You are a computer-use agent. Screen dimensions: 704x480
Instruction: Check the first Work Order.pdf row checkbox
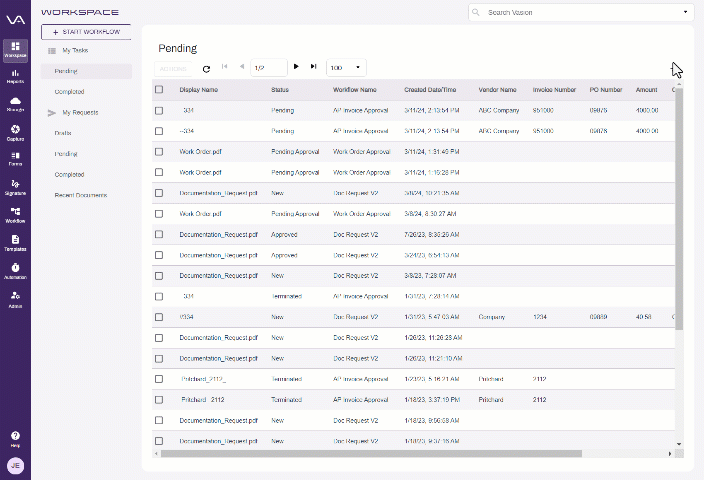click(x=159, y=152)
